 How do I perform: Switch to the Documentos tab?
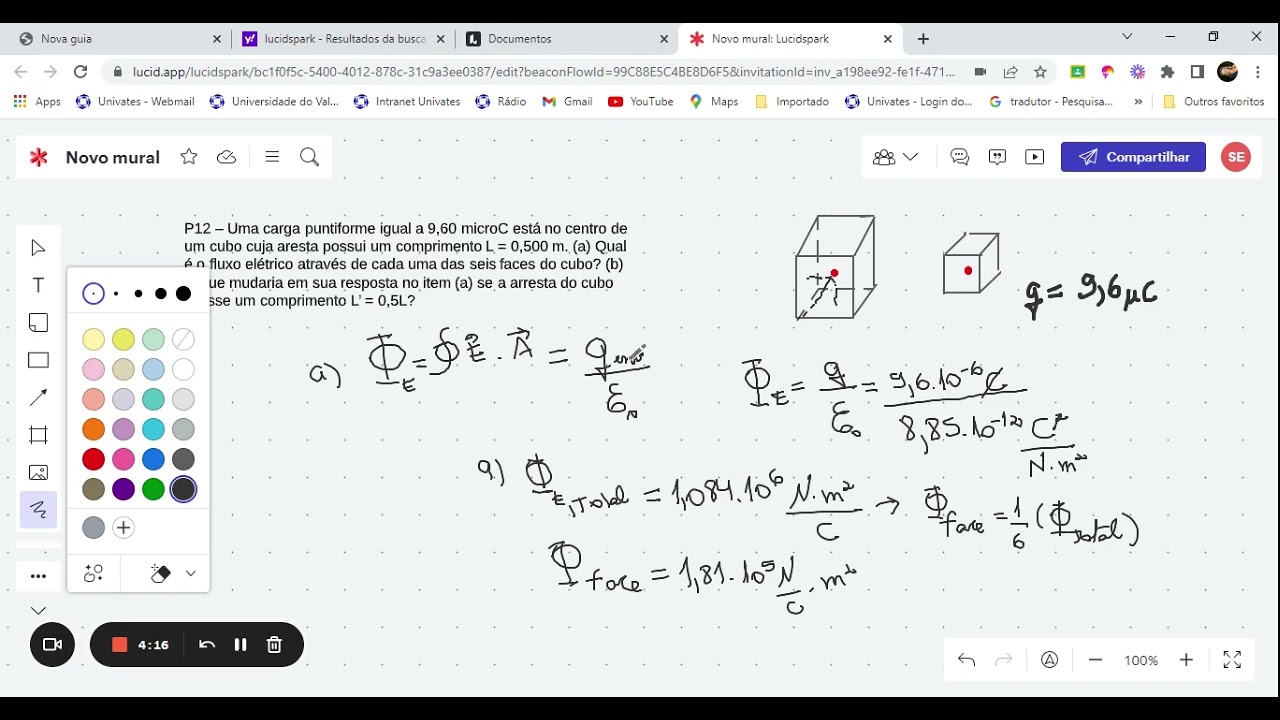tap(567, 39)
